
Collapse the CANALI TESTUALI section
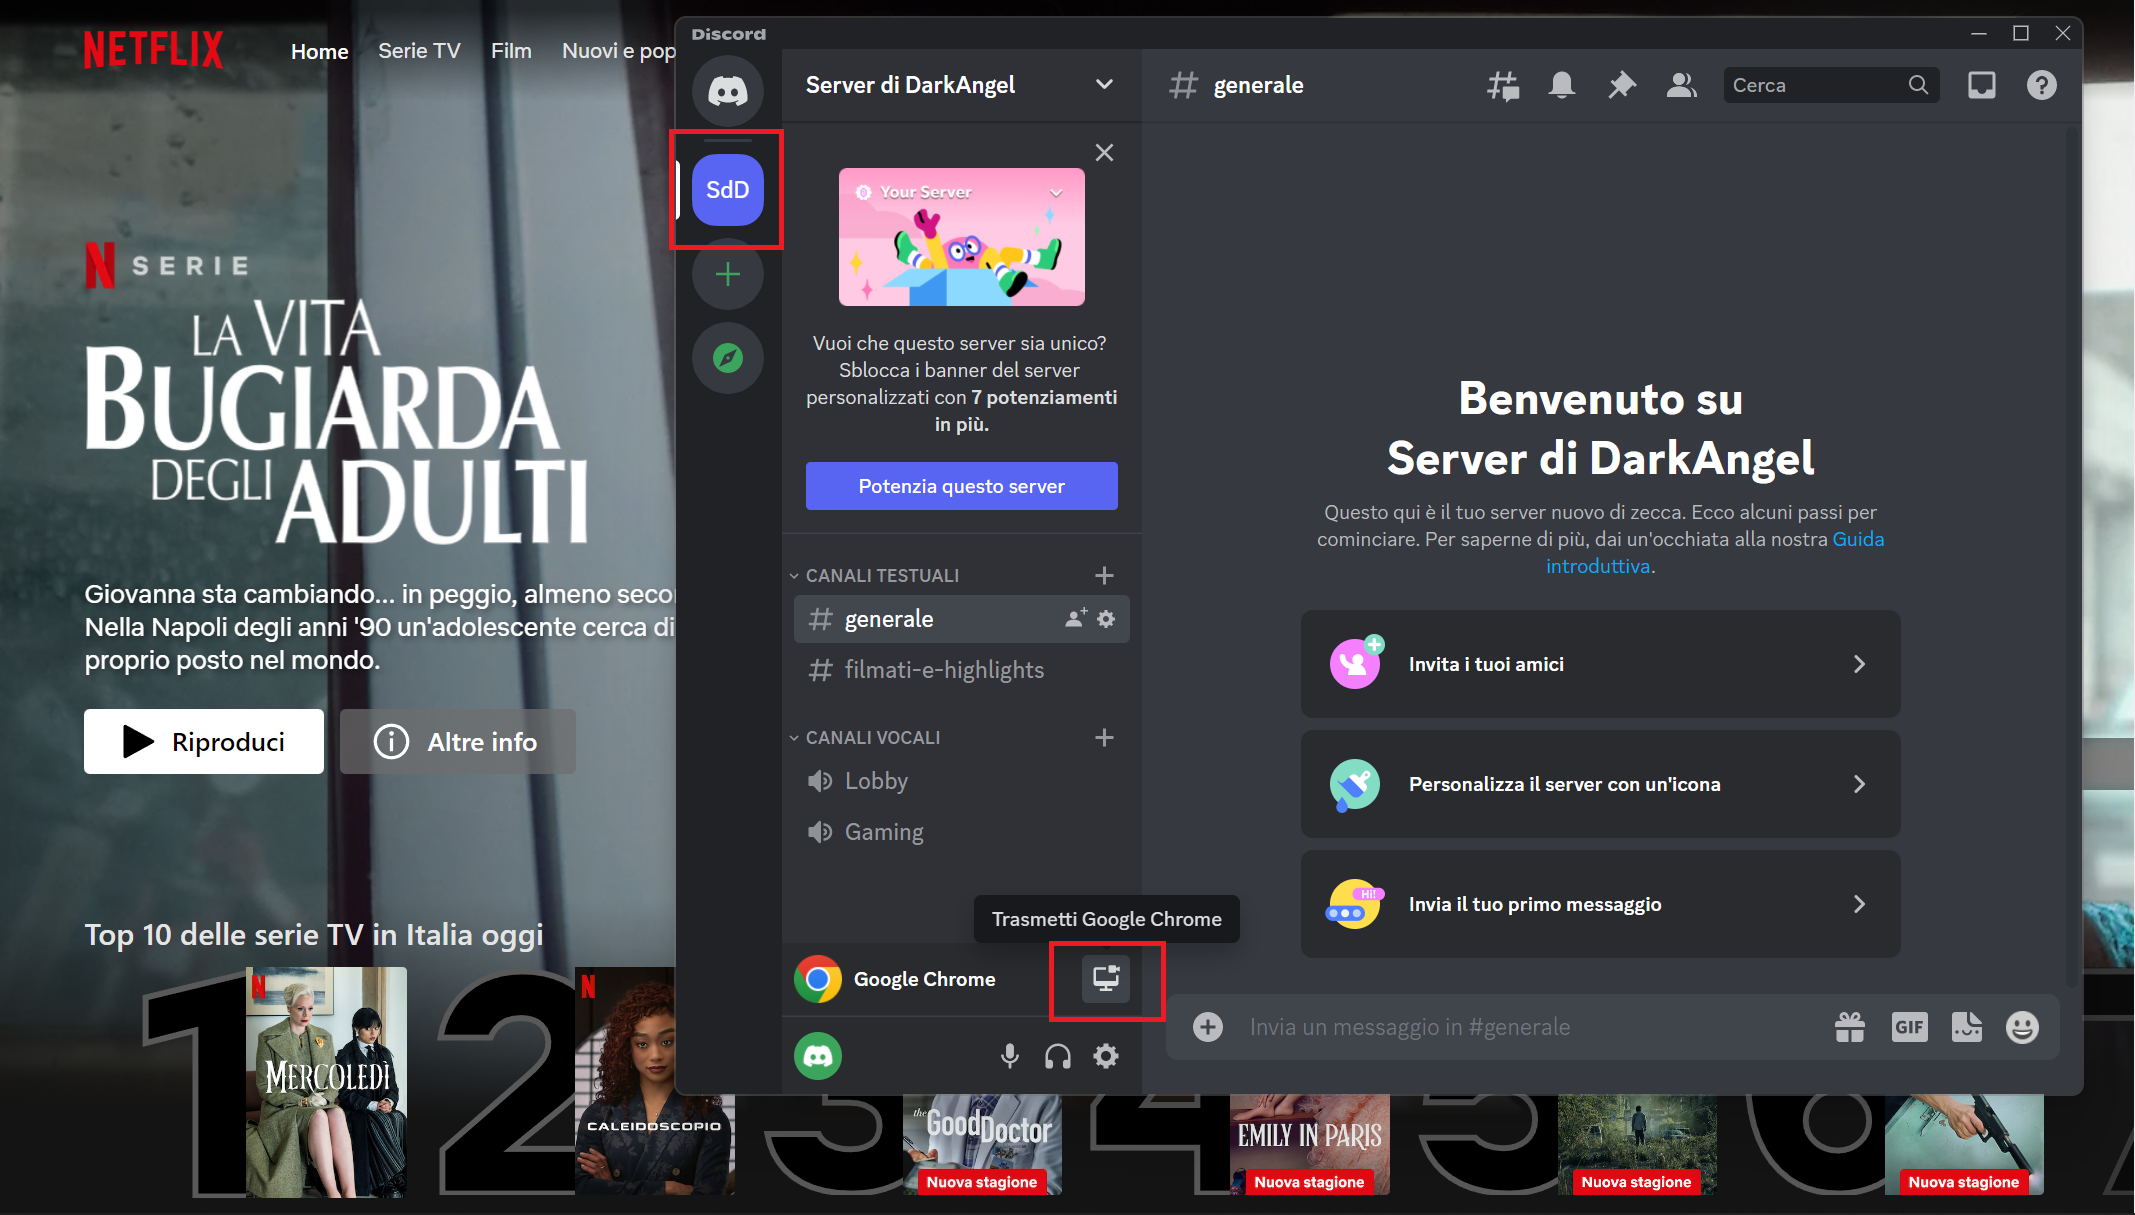coord(793,575)
